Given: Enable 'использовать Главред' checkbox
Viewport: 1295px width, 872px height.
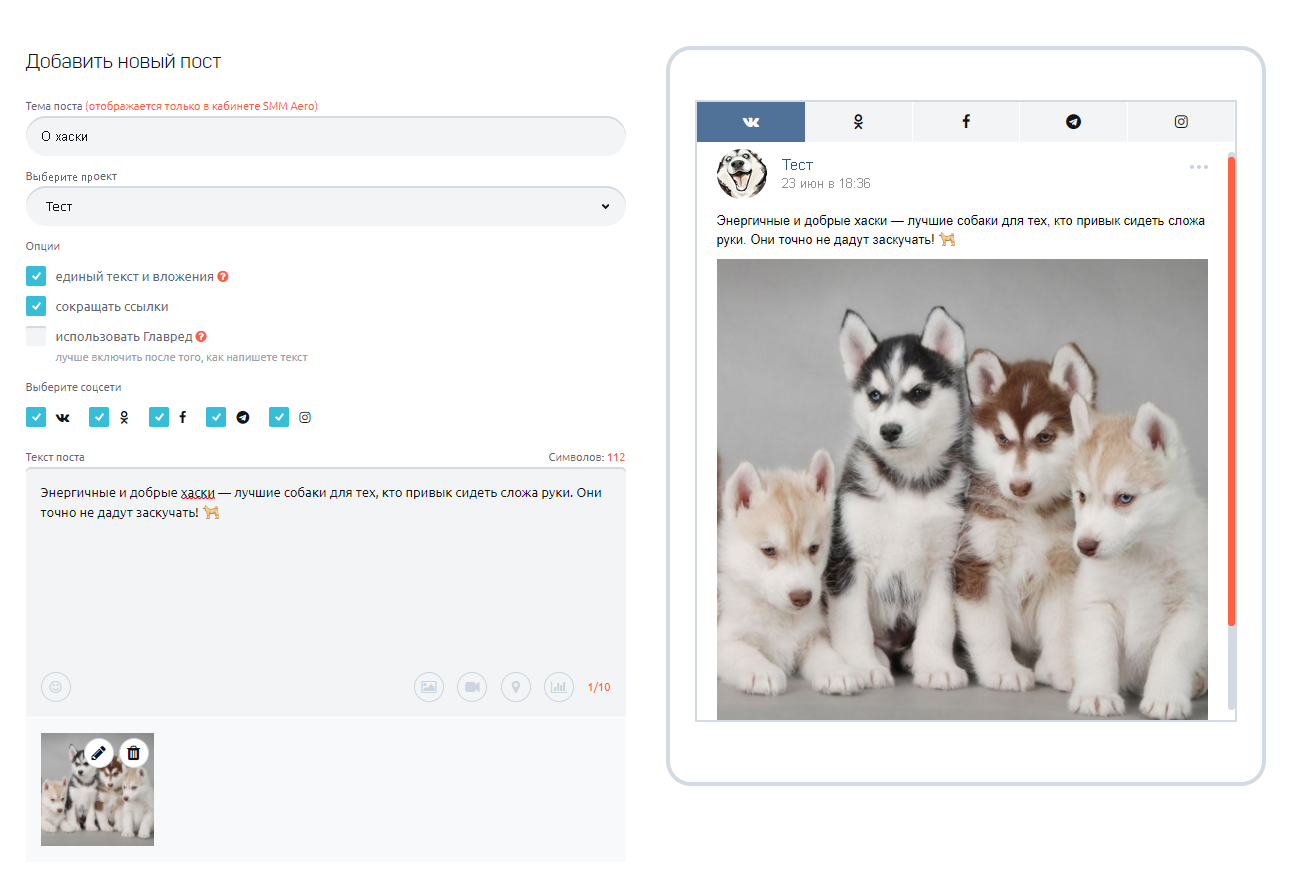Looking at the screenshot, I should click(x=36, y=337).
